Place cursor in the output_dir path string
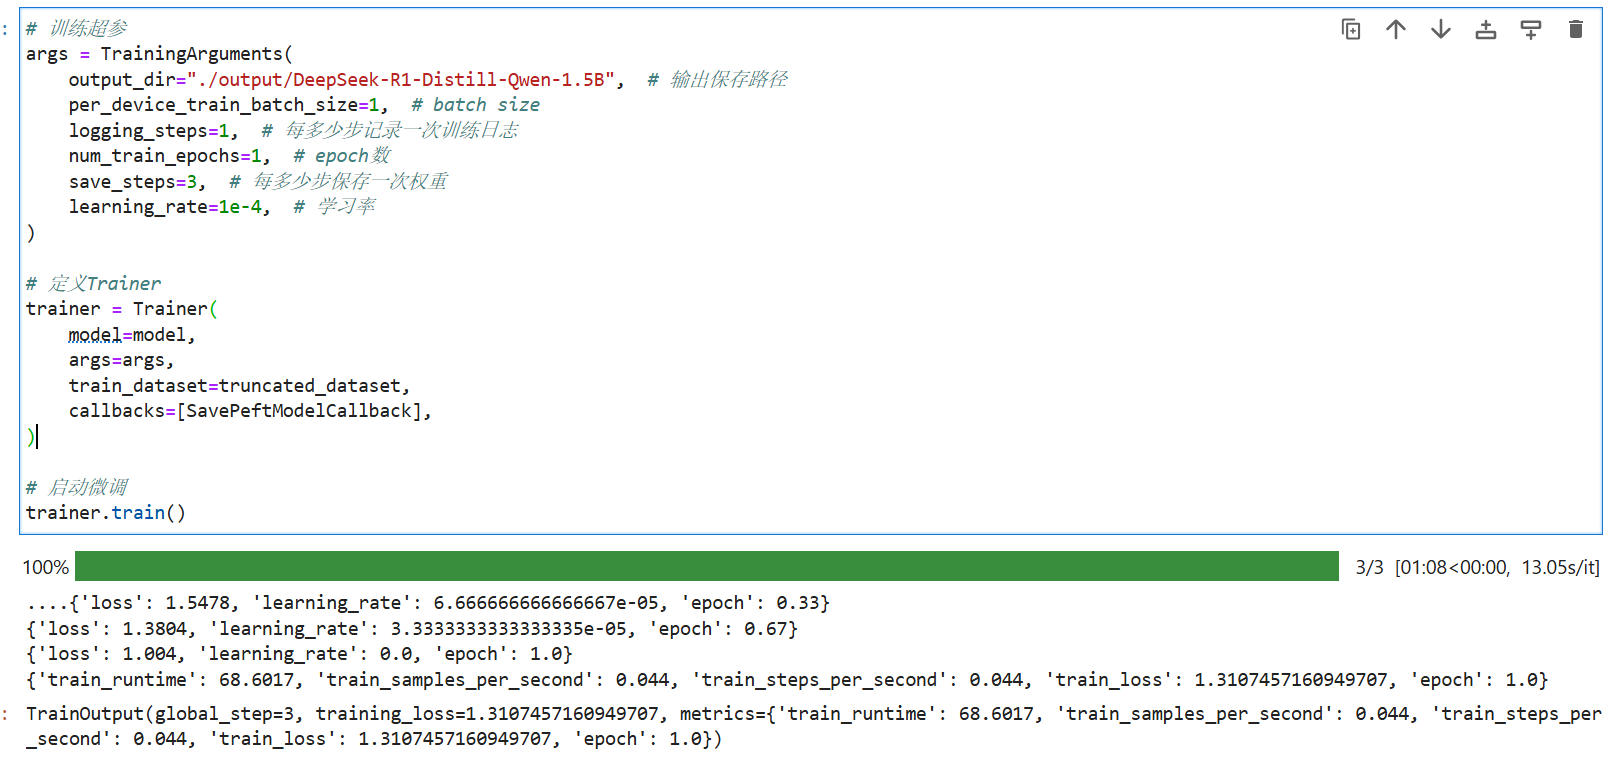The width and height of the screenshot is (1614, 760). coord(400,80)
